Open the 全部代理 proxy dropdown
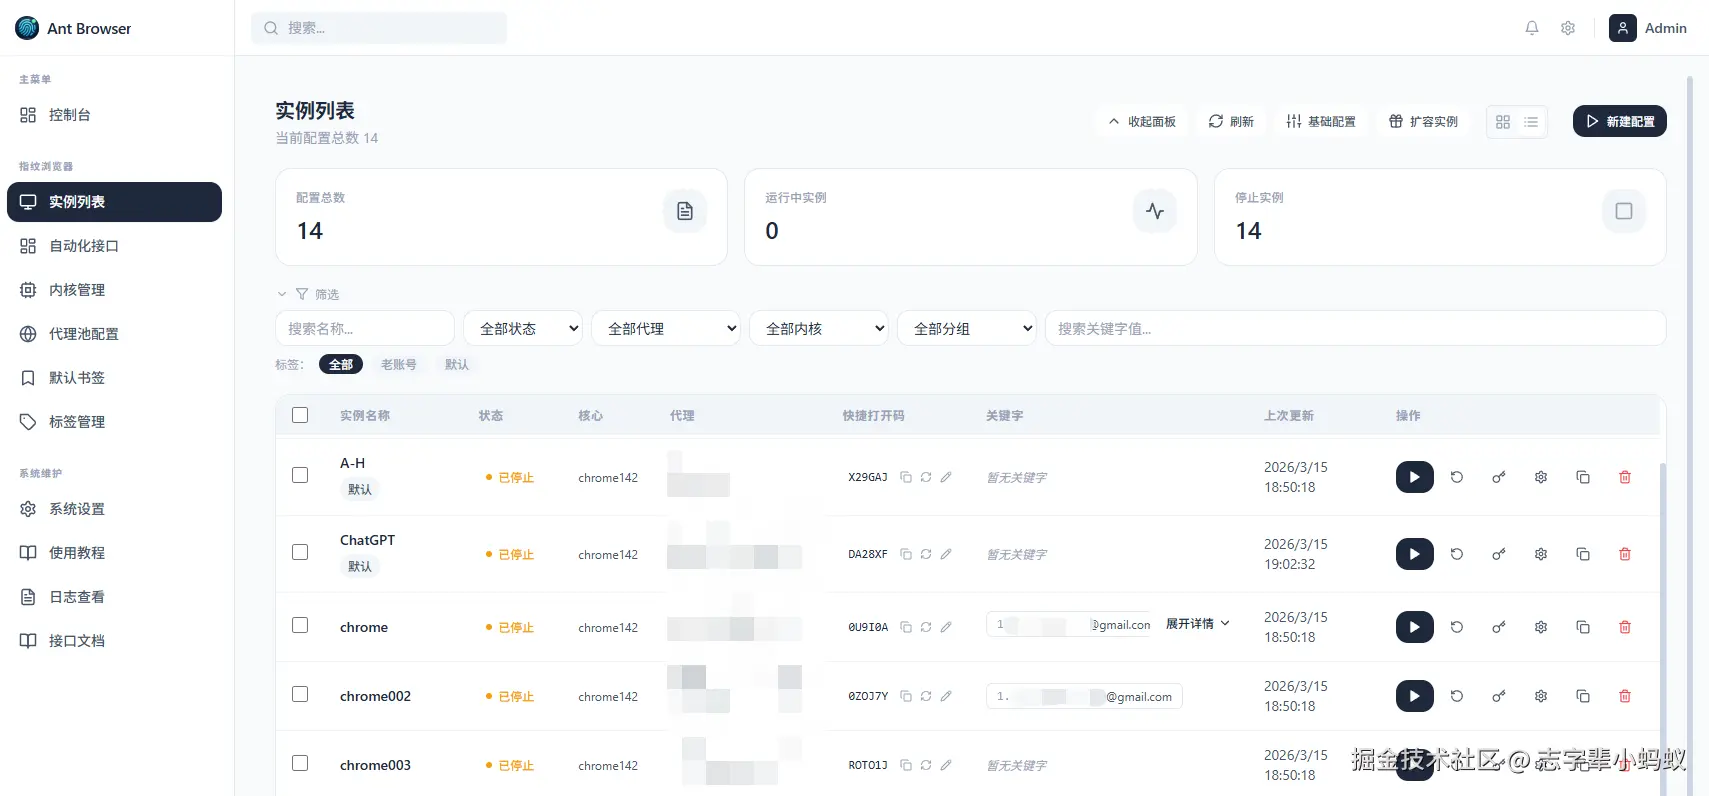Image resolution: width=1709 pixels, height=796 pixels. tap(666, 328)
